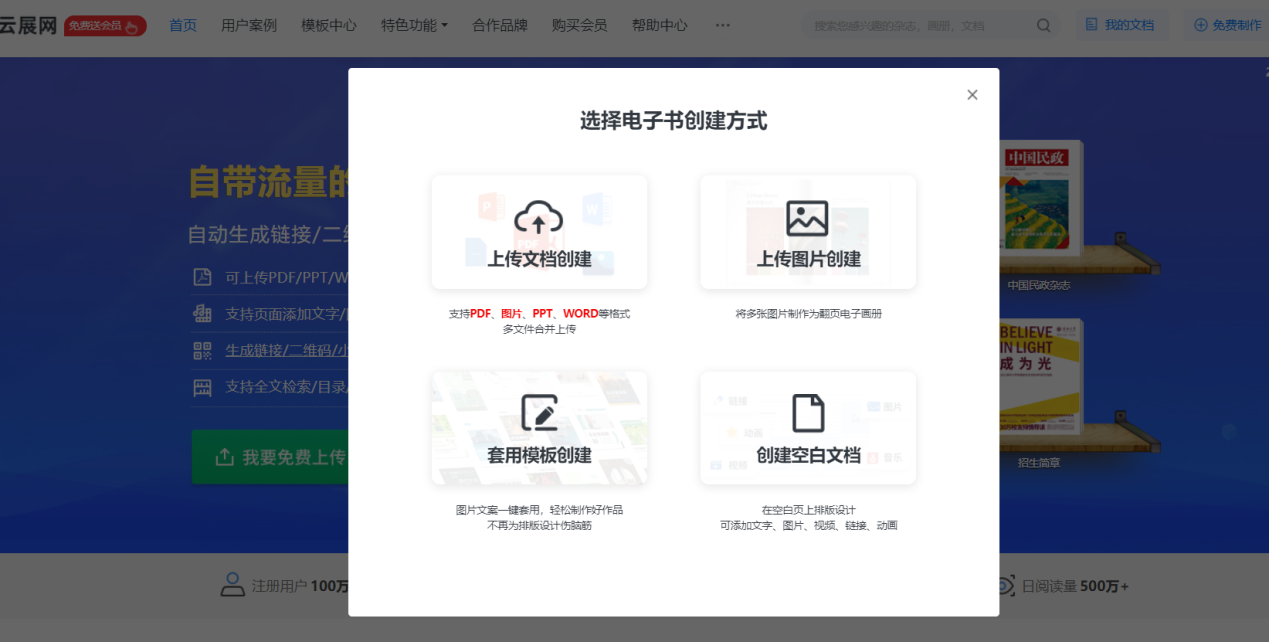The image size is (1269, 642).
Task: Click the 免费送会员 badge
Action: click(x=105, y=26)
